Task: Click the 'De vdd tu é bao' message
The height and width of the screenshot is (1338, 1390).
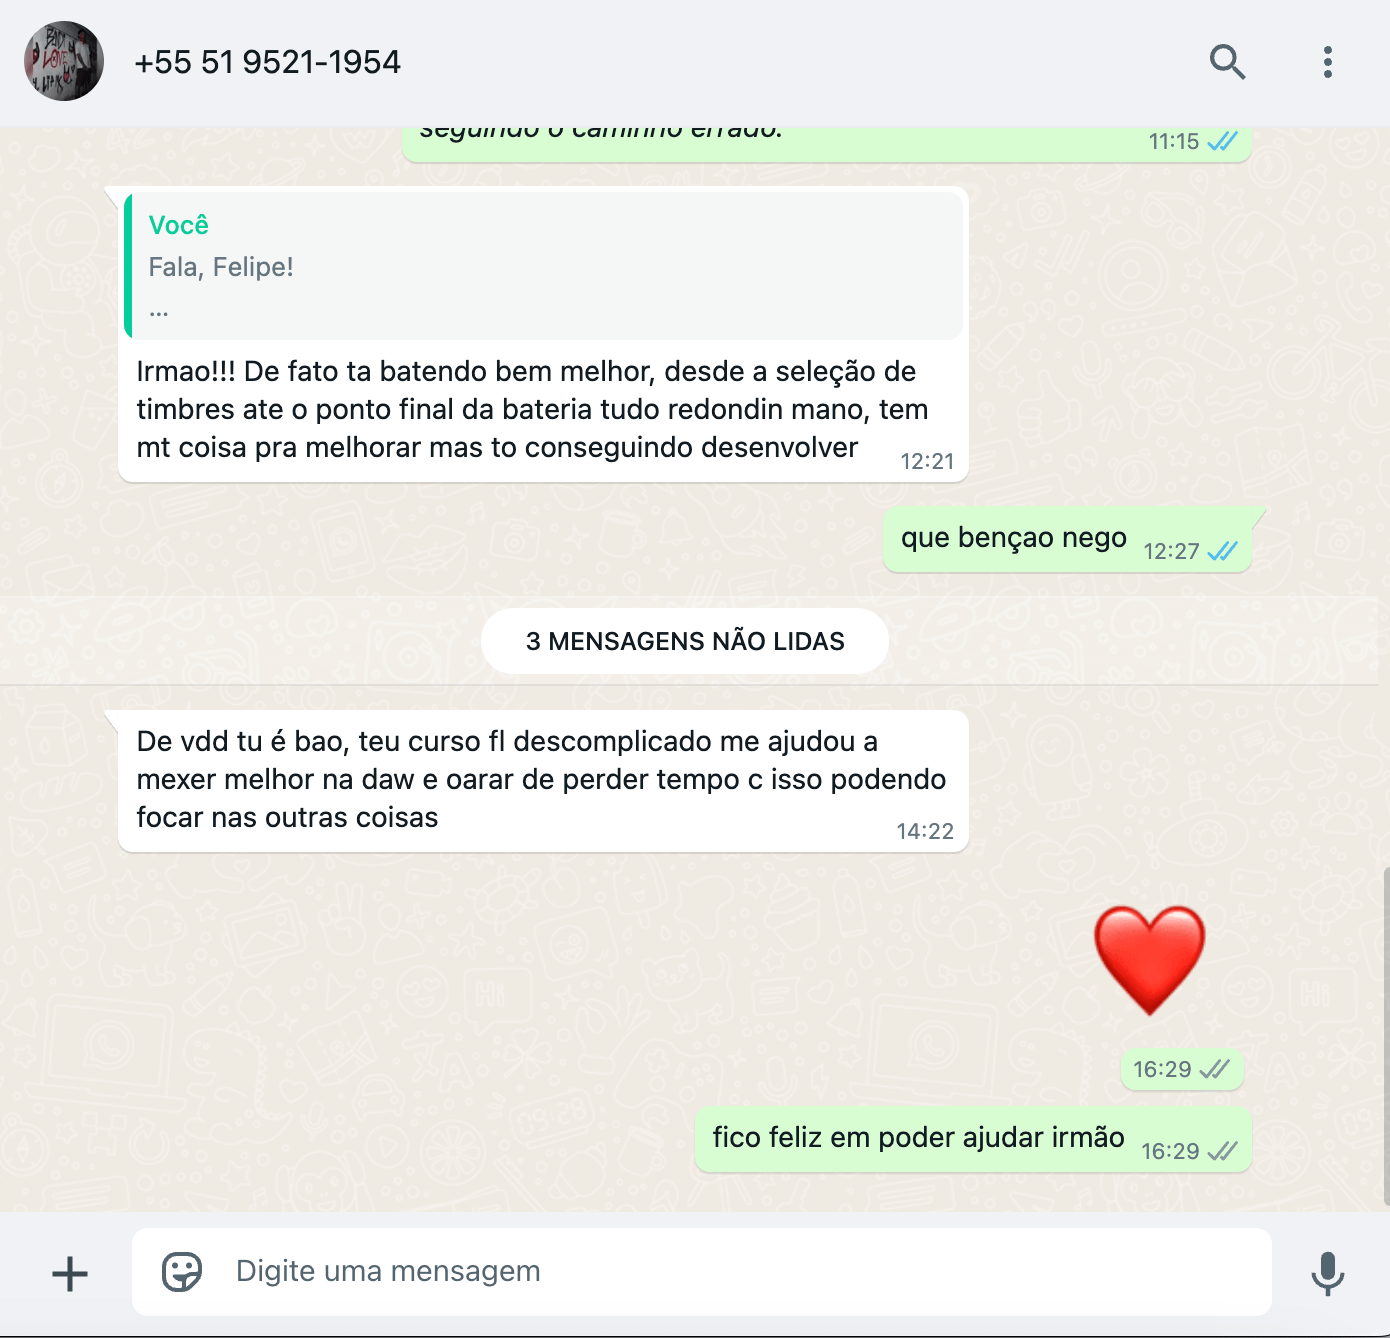Action: click(543, 781)
